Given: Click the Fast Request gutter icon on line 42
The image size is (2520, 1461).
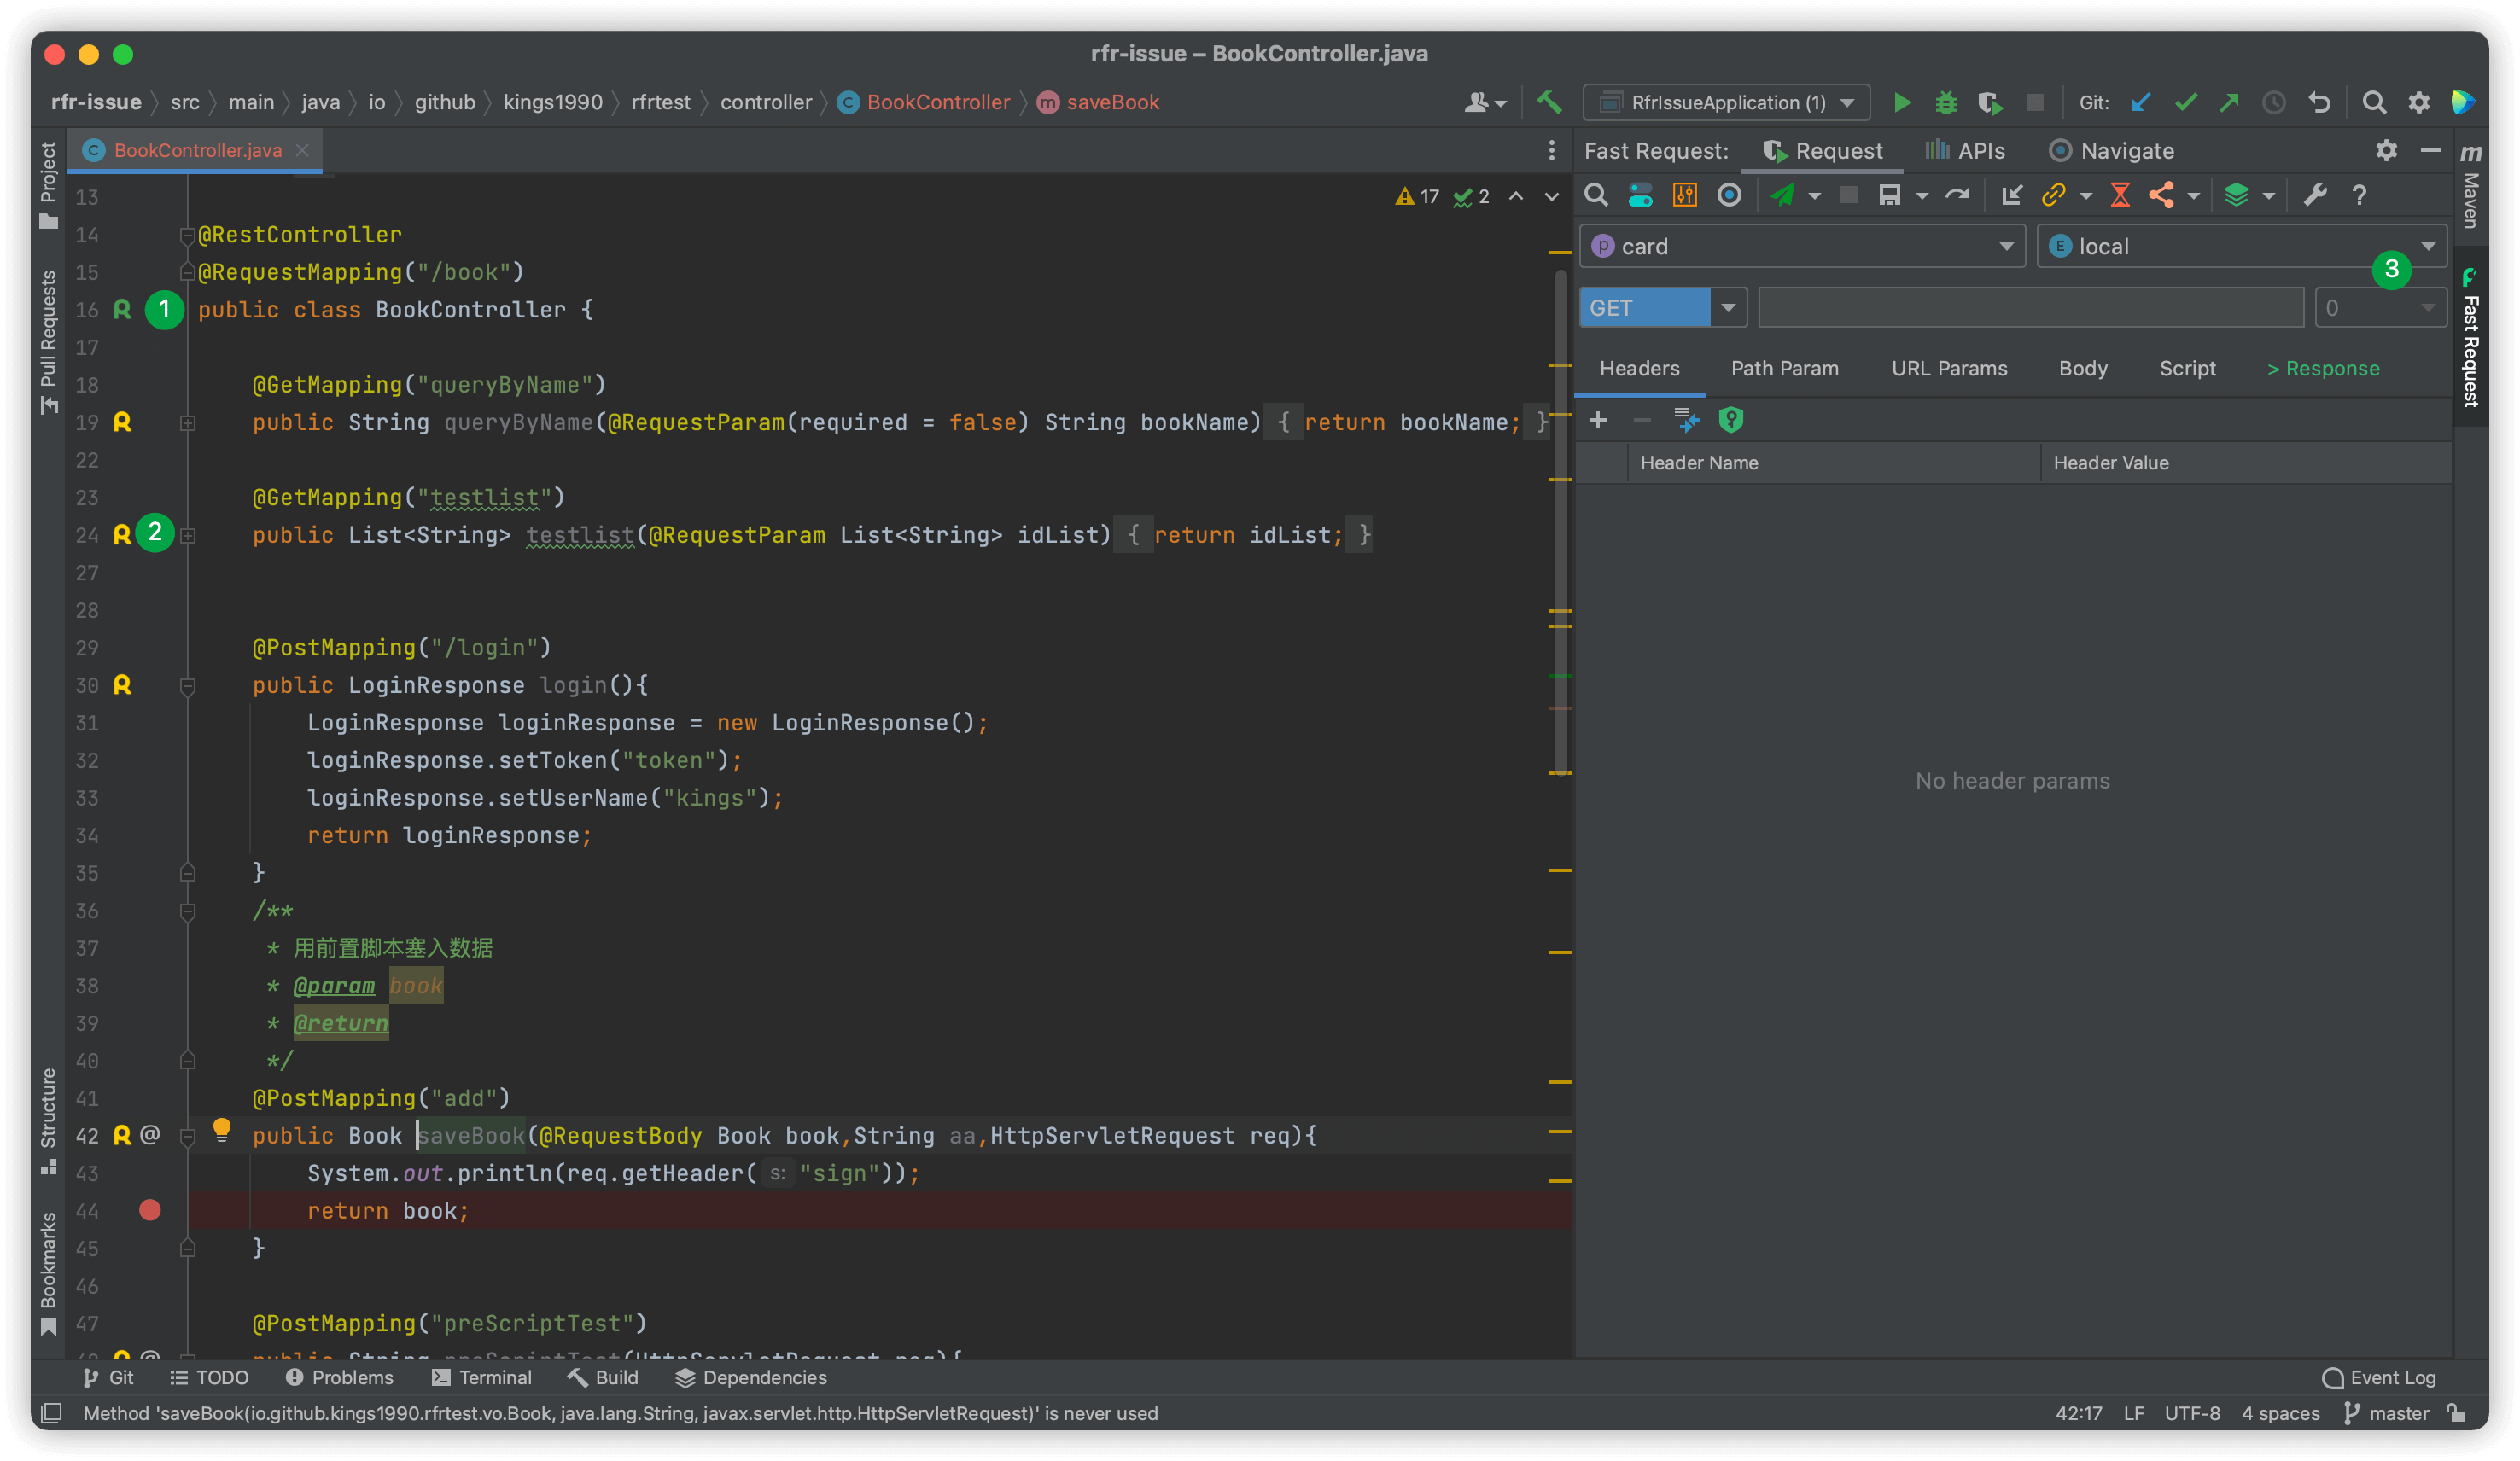Looking at the screenshot, I should point(122,1135).
